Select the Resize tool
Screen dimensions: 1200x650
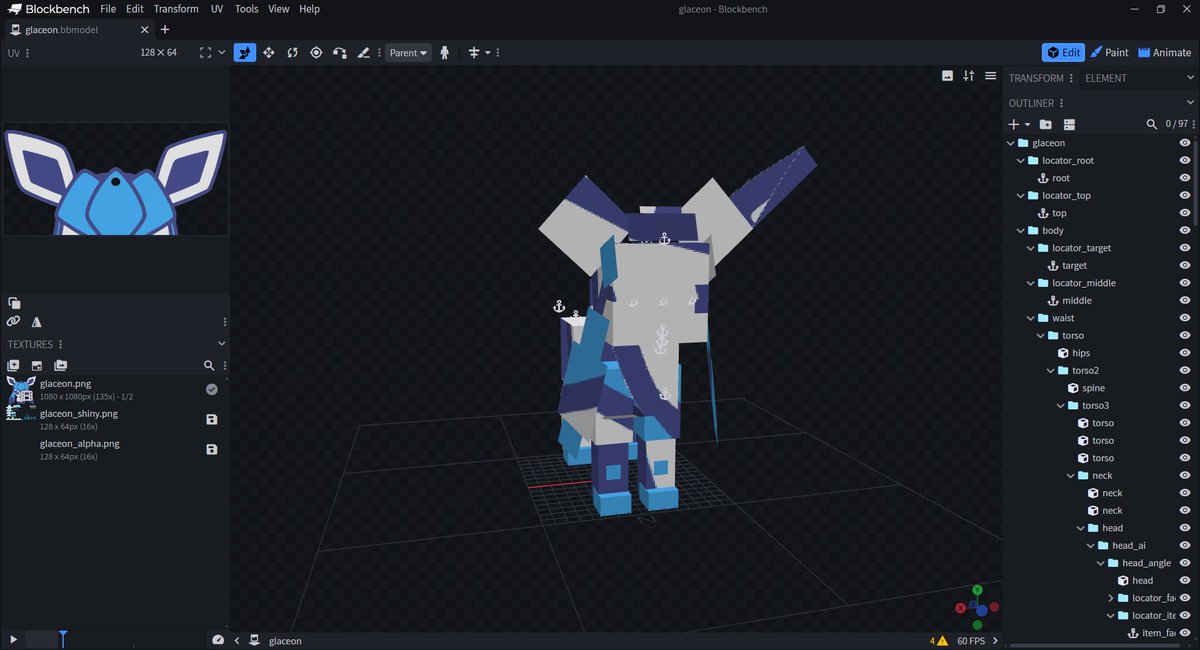269,52
